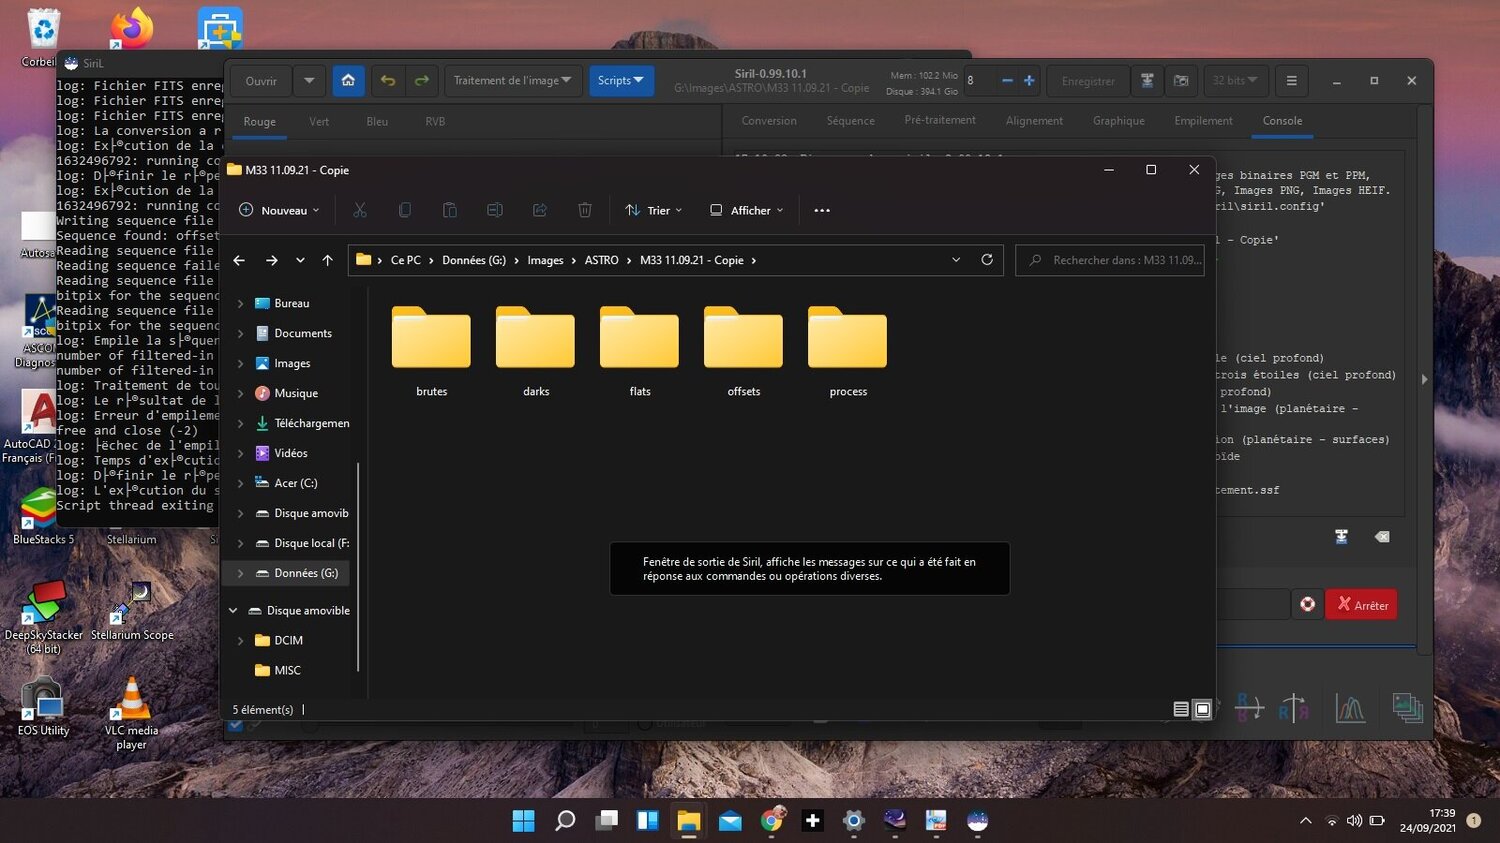Click the Siril home directory icon
Viewport: 1500px width, 843px height.
point(348,81)
